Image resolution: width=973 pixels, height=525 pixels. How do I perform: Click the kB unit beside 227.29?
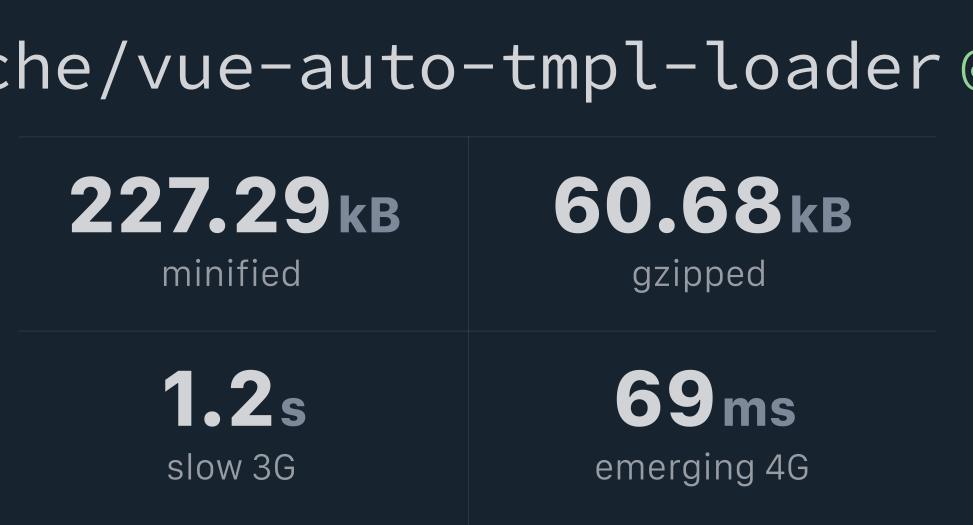[369, 215]
